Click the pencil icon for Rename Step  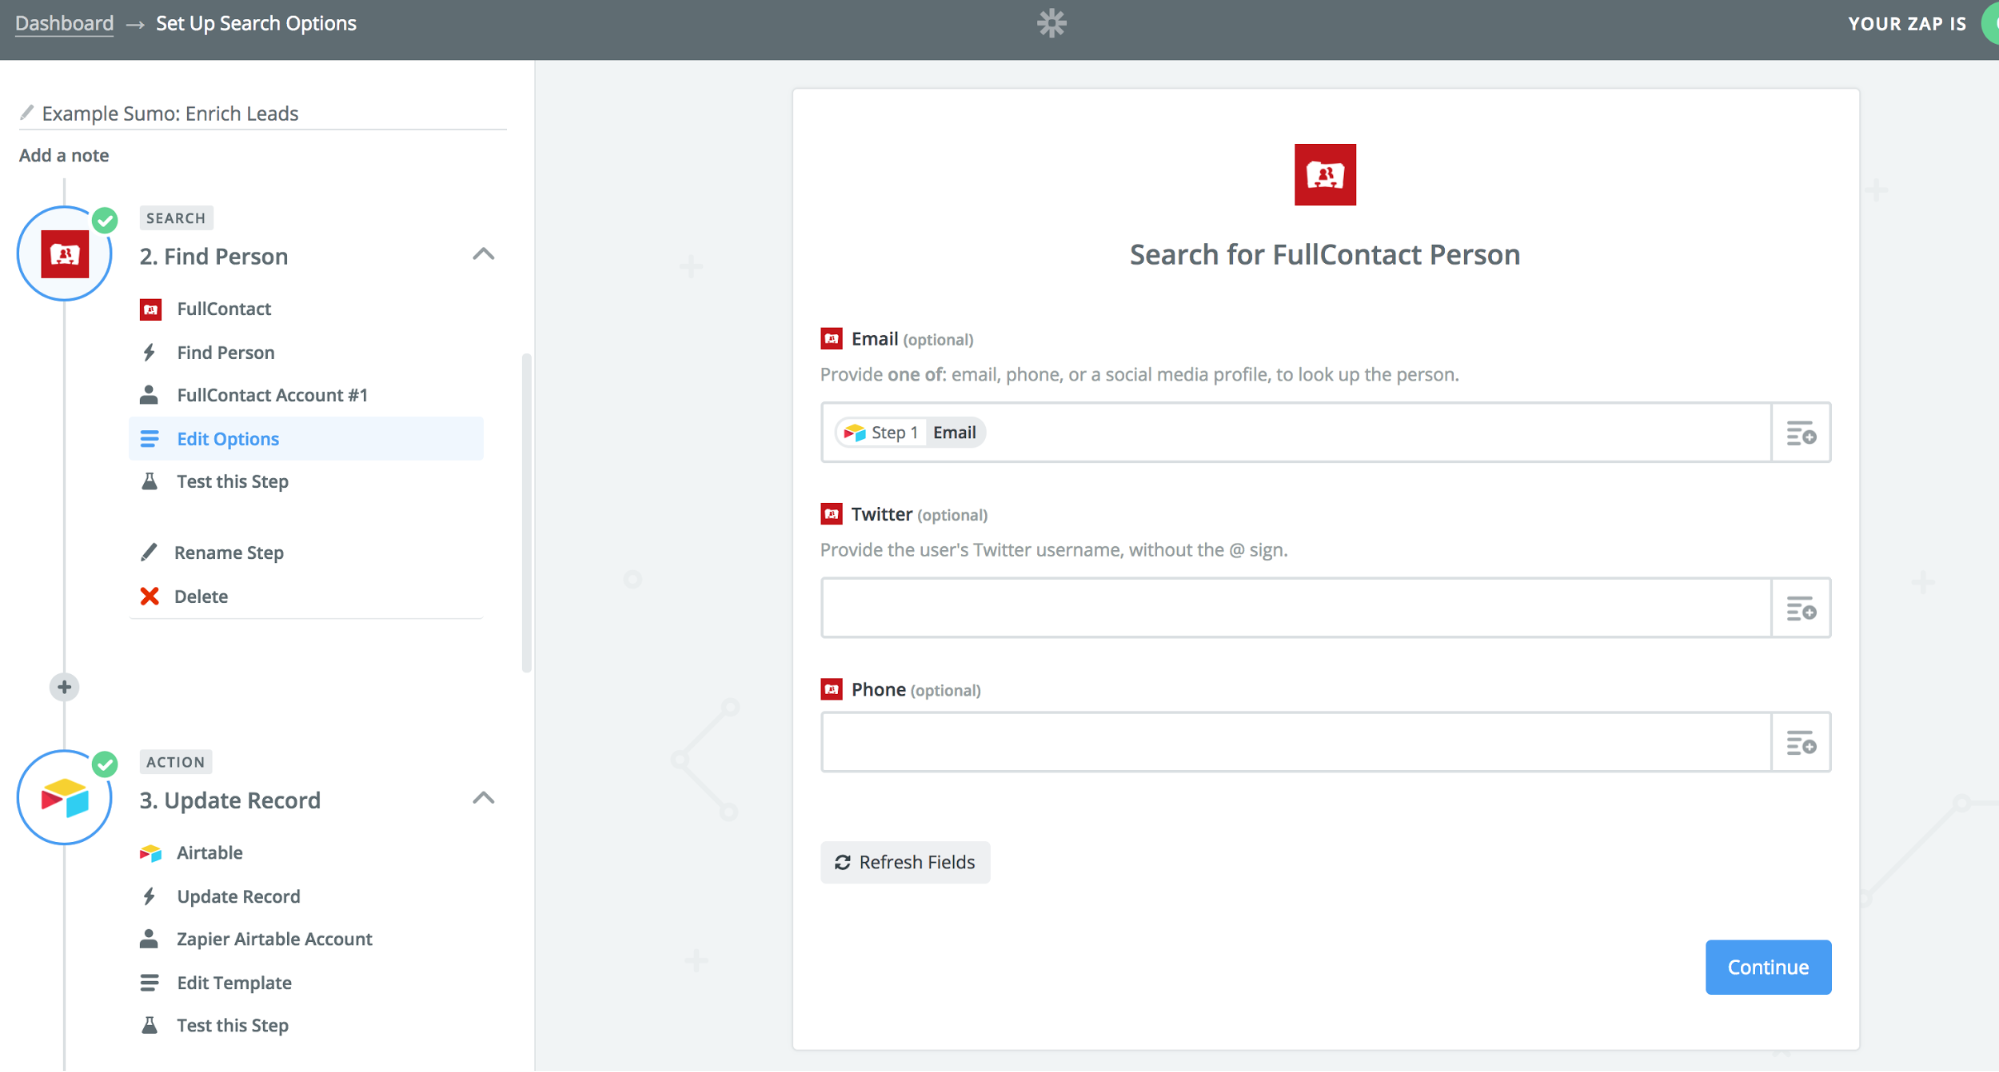click(149, 552)
